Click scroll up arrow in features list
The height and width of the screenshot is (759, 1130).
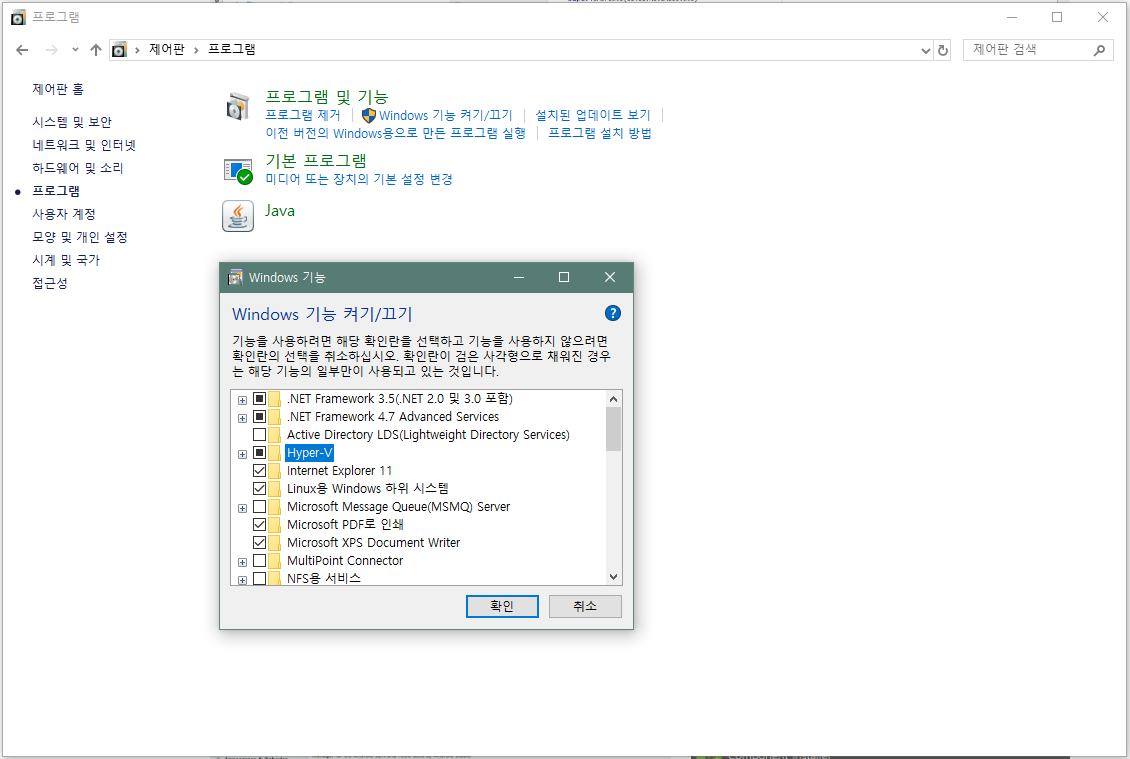(613, 399)
